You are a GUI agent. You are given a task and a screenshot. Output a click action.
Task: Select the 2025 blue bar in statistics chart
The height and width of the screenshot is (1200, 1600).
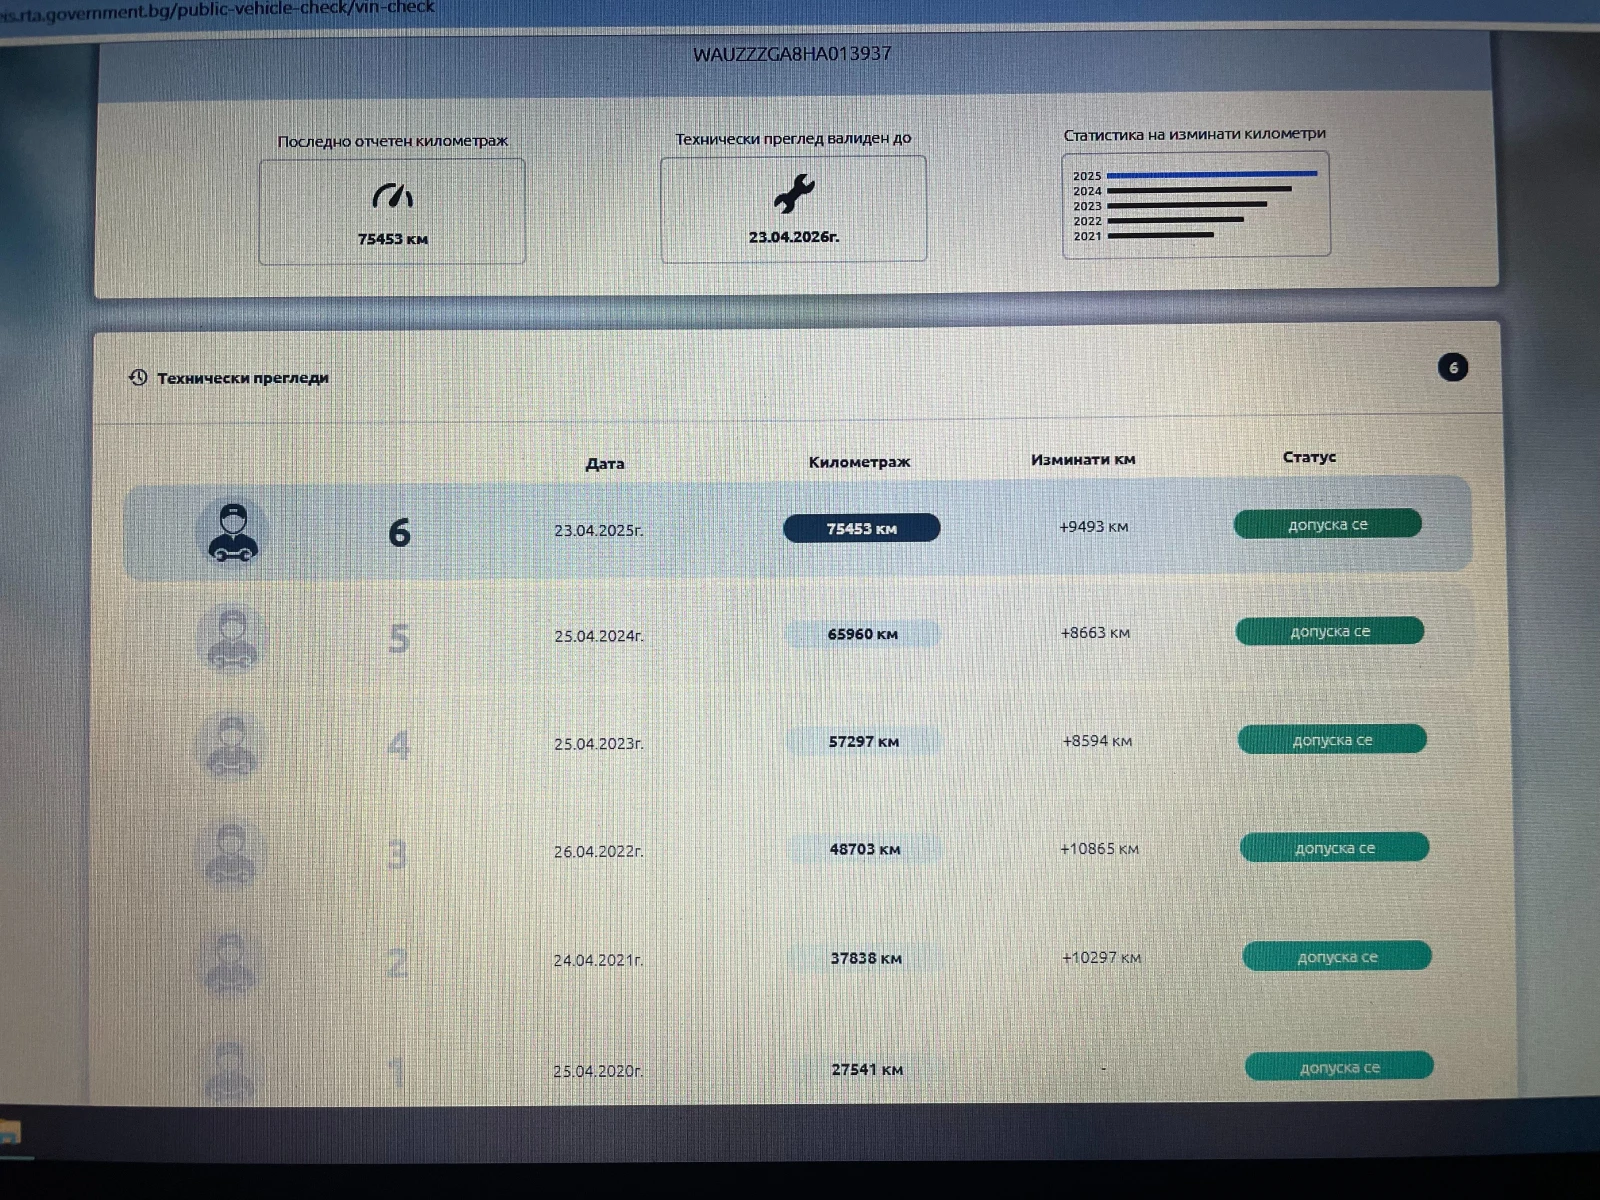tap(1211, 174)
